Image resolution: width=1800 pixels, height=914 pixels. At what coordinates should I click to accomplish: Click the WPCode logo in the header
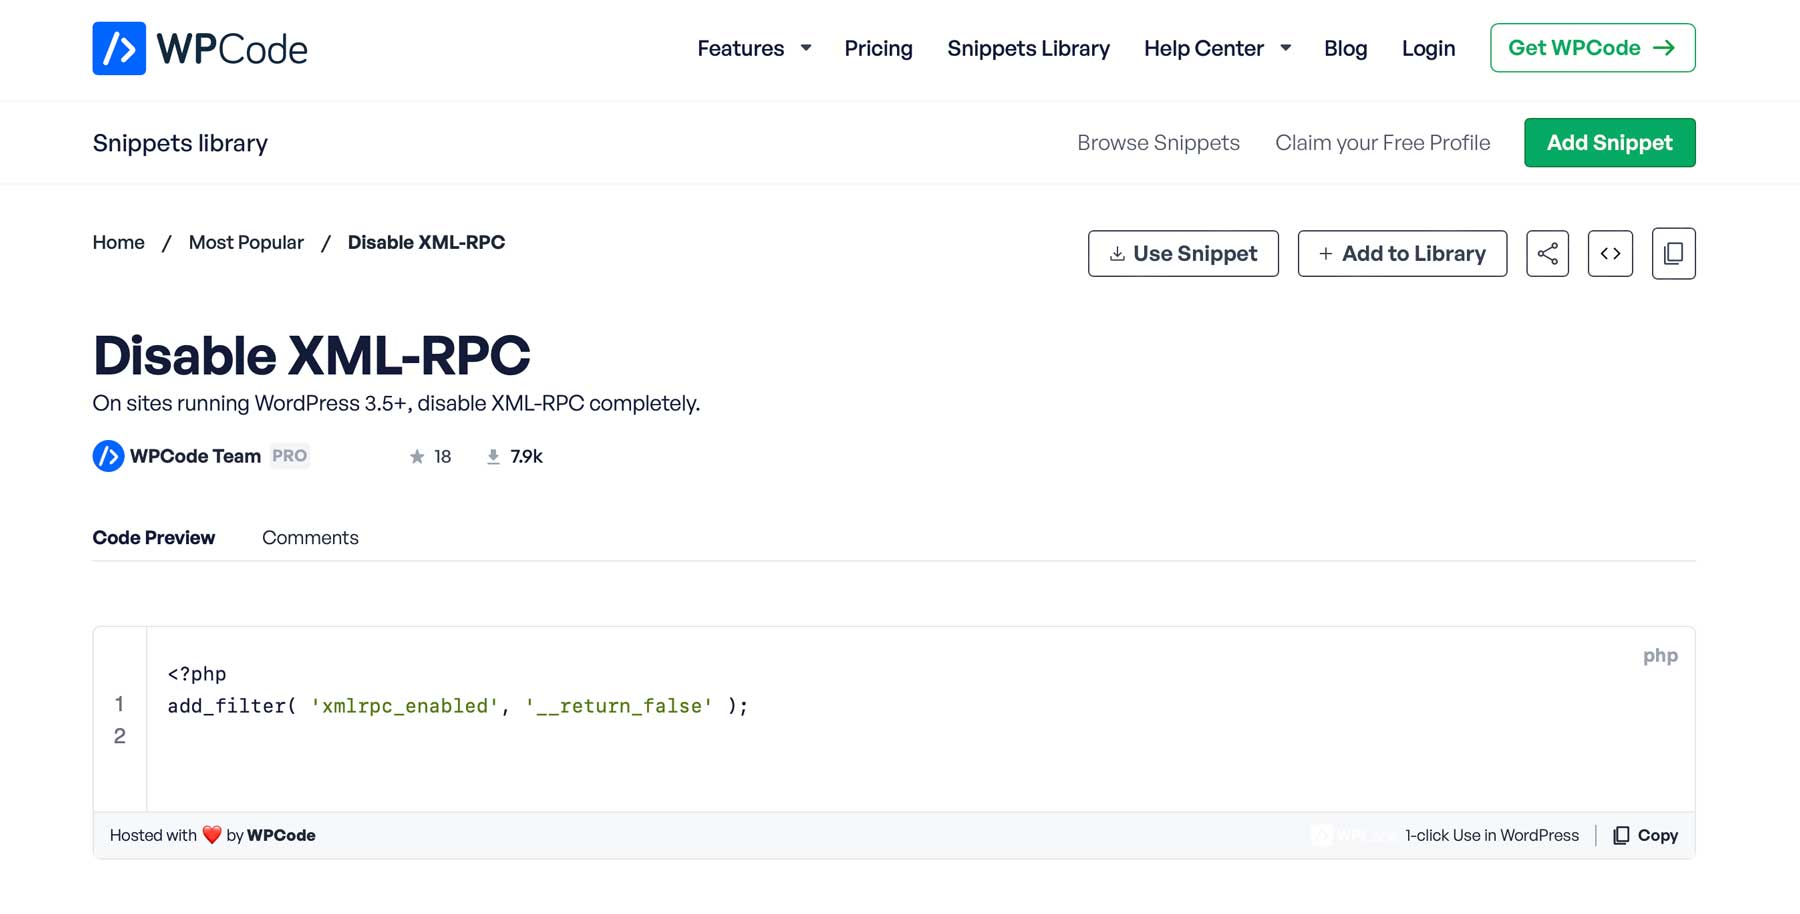coord(199,47)
